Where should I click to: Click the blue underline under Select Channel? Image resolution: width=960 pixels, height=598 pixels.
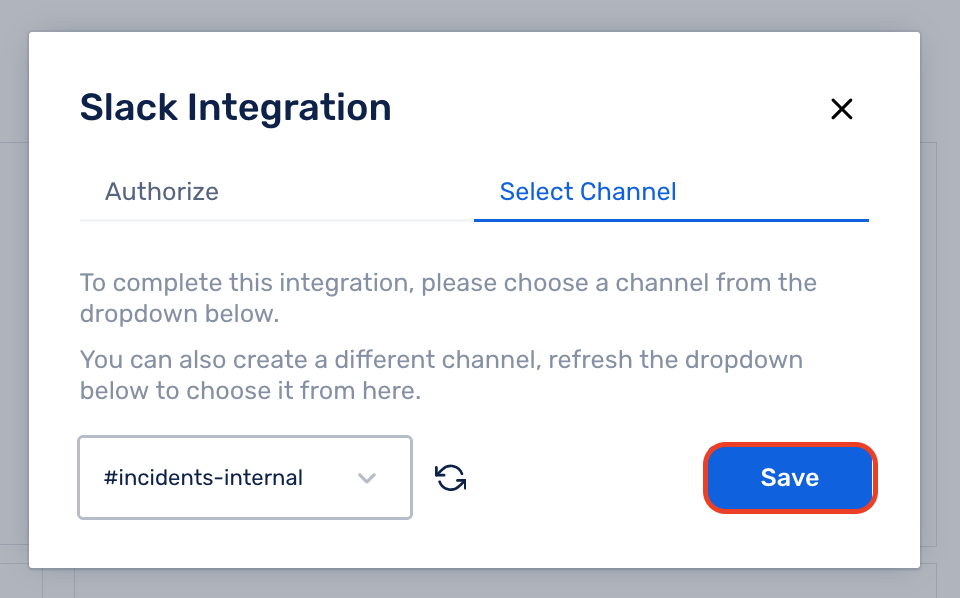[x=671, y=220]
